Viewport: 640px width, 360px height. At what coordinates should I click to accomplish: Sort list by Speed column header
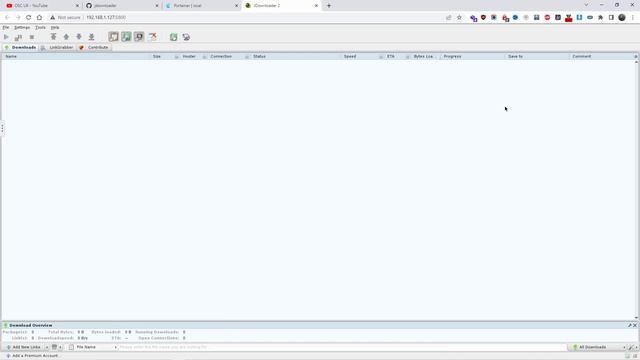click(x=350, y=56)
